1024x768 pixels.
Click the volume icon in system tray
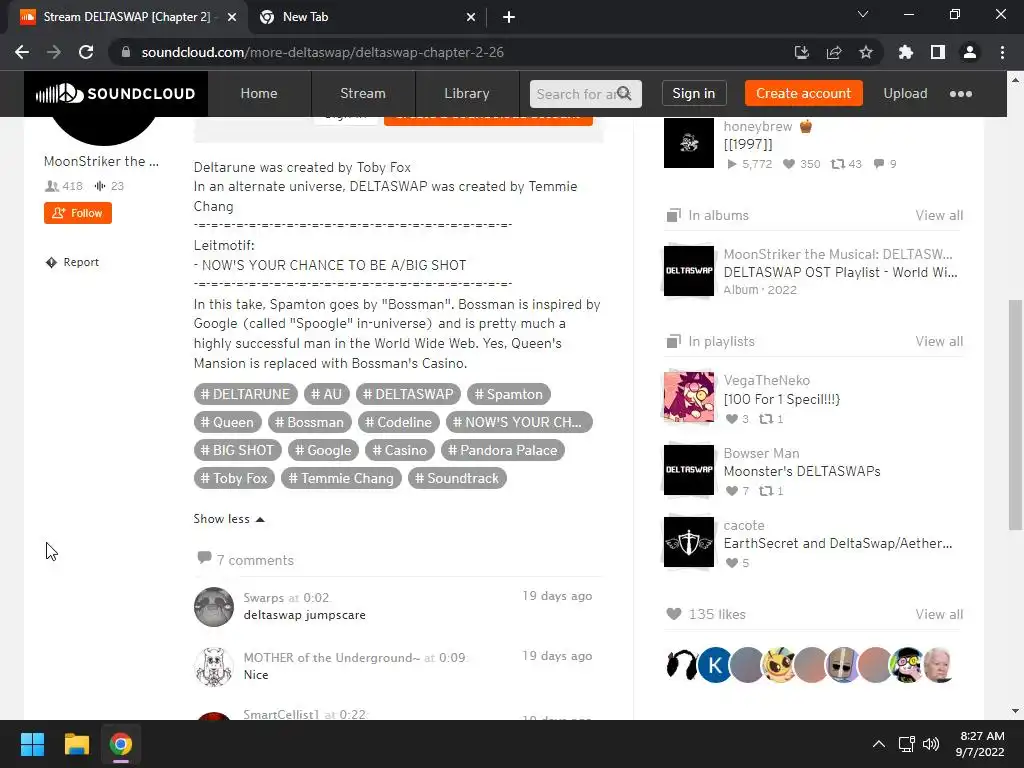931,744
